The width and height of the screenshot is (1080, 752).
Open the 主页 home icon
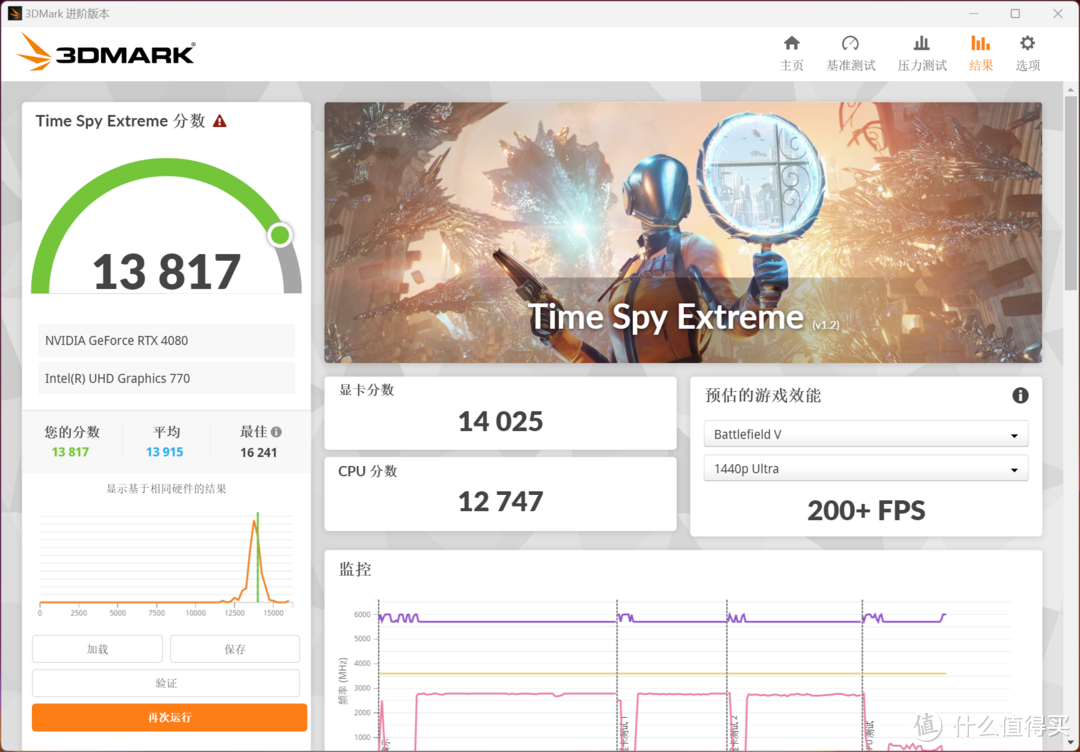[791, 43]
